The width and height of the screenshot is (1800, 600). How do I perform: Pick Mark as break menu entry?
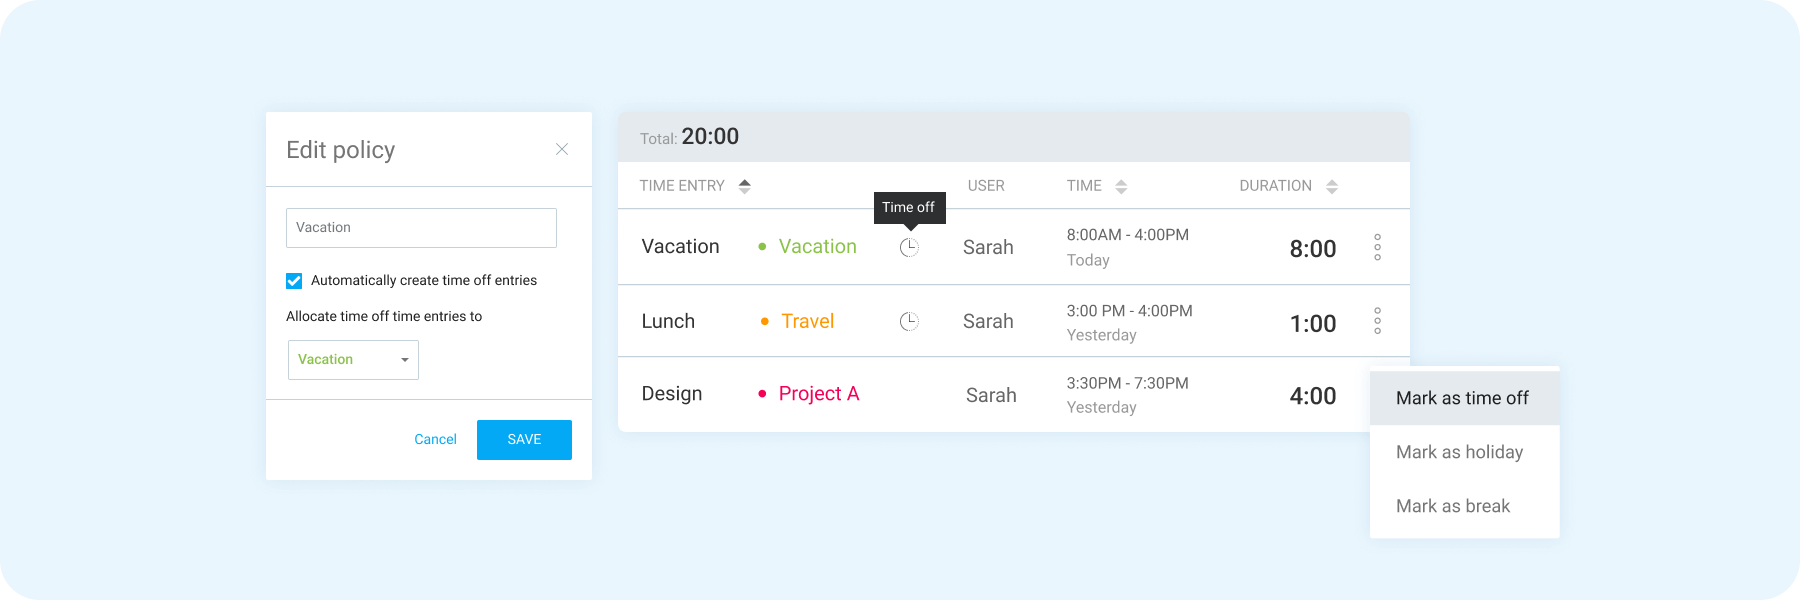[x=1453, y=506]
